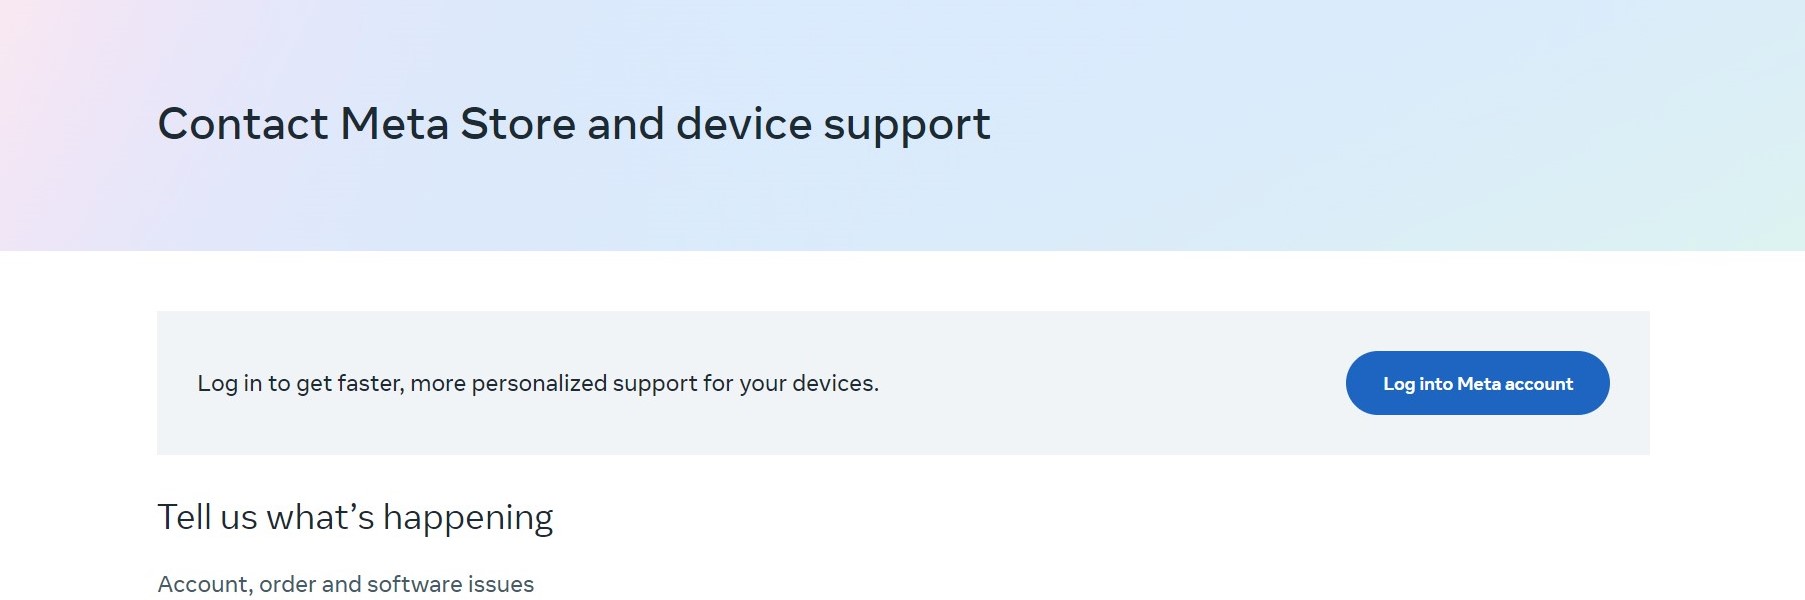Click "issues" in the issues category label
Viewport: 1805px width, 600px height.
[x=500, y=584]
